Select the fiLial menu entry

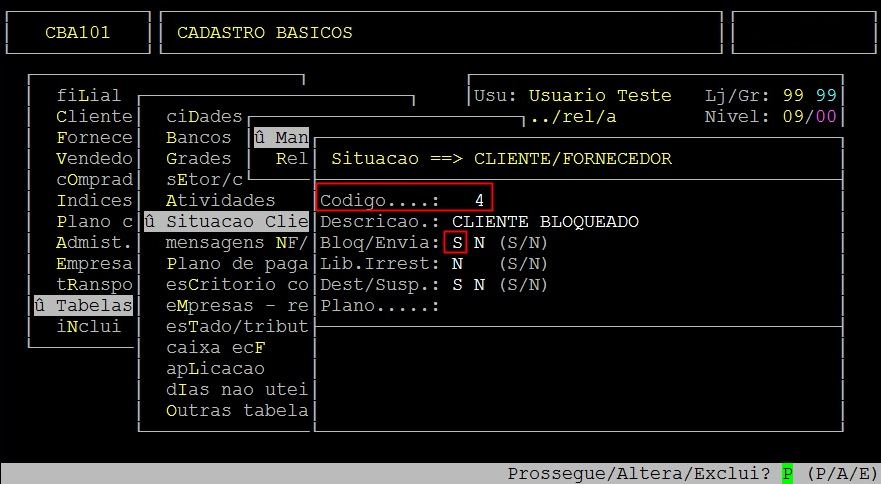click(x=88, y=96)
